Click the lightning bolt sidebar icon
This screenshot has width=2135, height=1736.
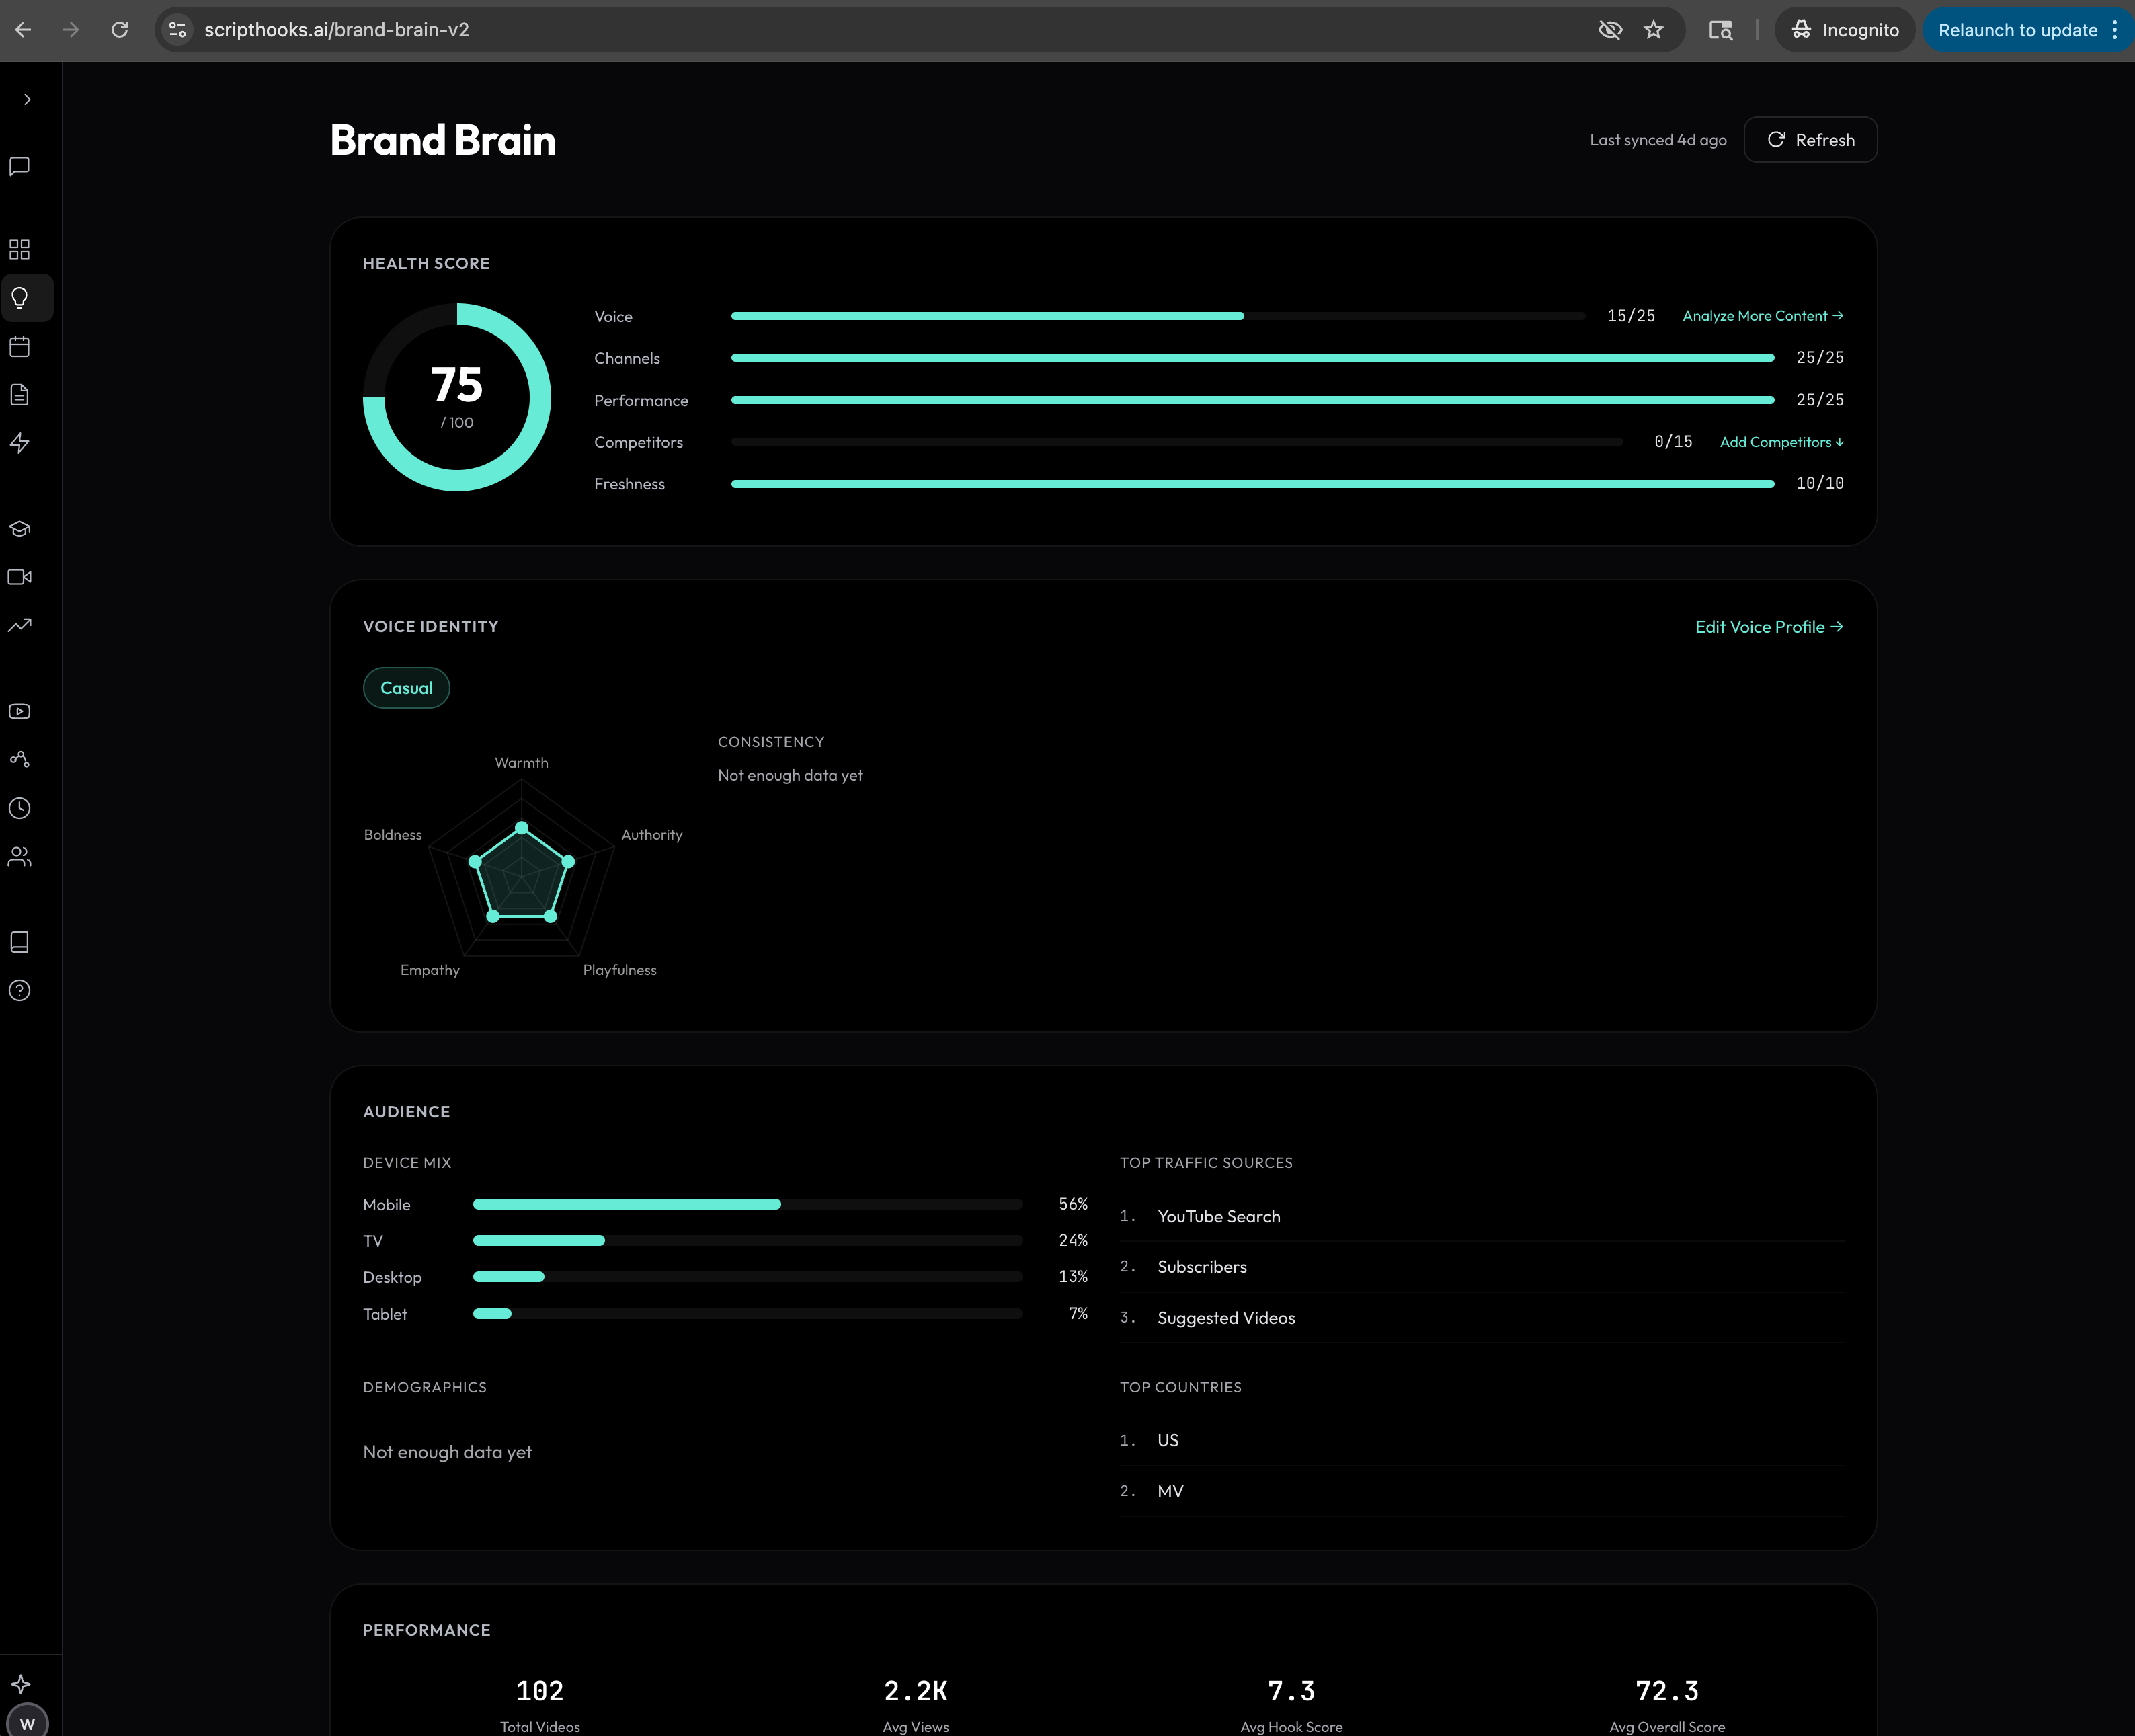(x=19, y=443)
